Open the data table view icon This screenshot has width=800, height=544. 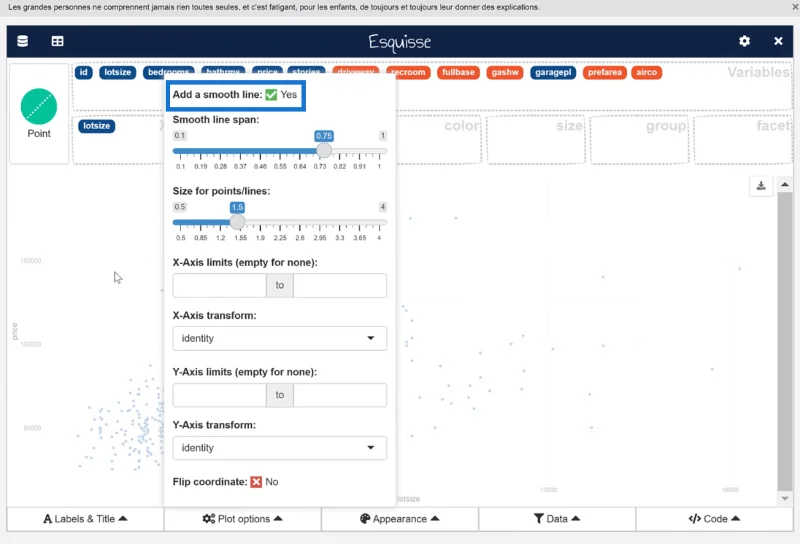pyautogui.click(x=58, y=41)
